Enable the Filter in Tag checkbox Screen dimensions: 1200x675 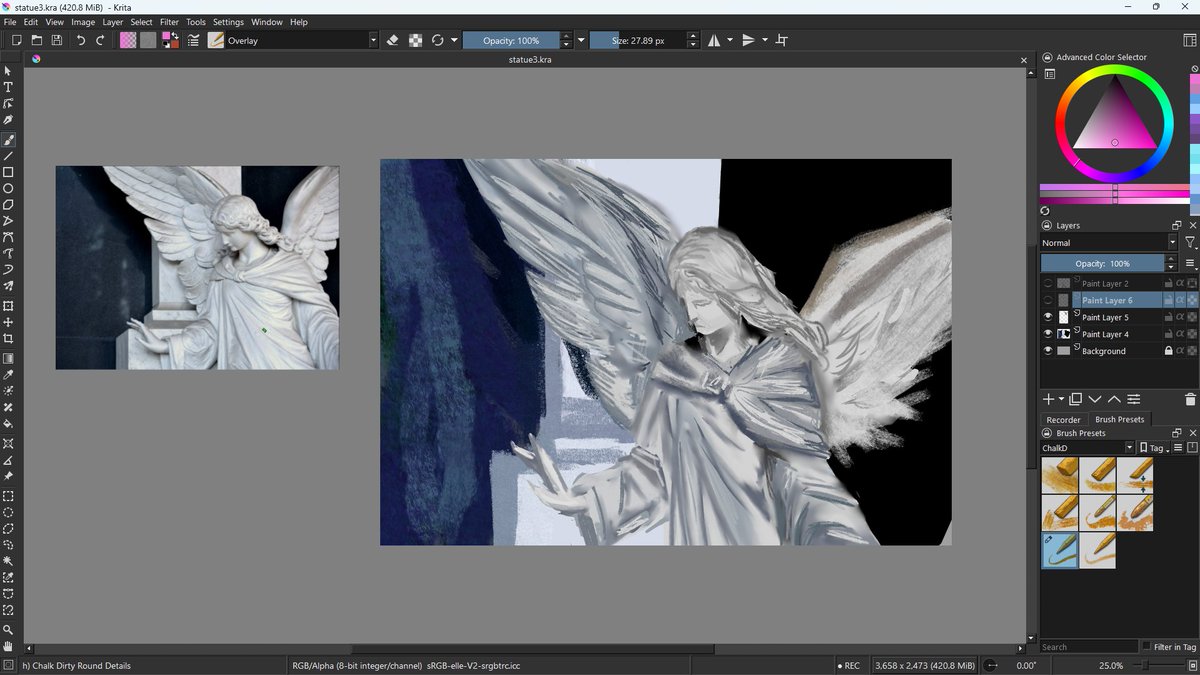tap(1146, 647)
